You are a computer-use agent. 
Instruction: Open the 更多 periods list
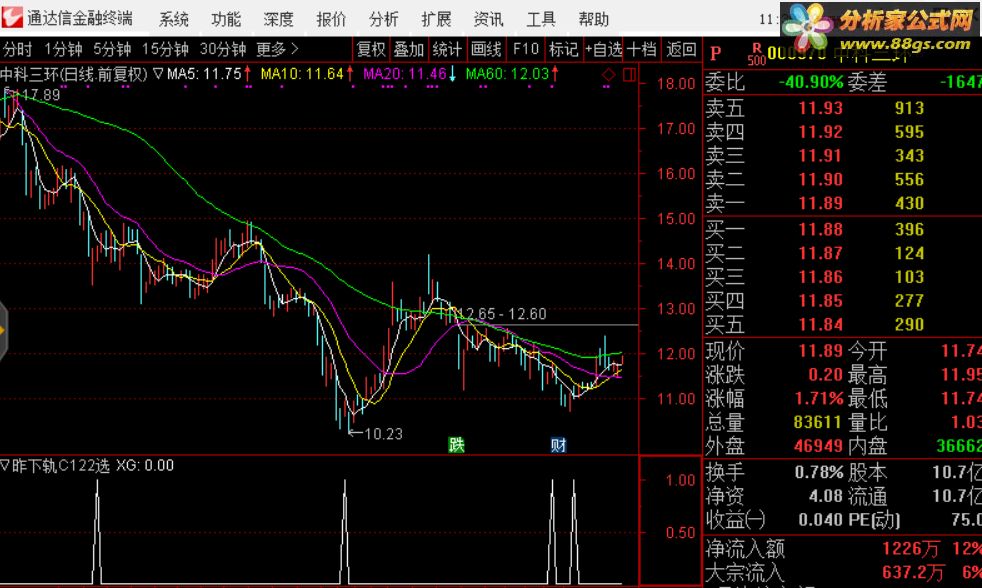click(x=277, y=49)
